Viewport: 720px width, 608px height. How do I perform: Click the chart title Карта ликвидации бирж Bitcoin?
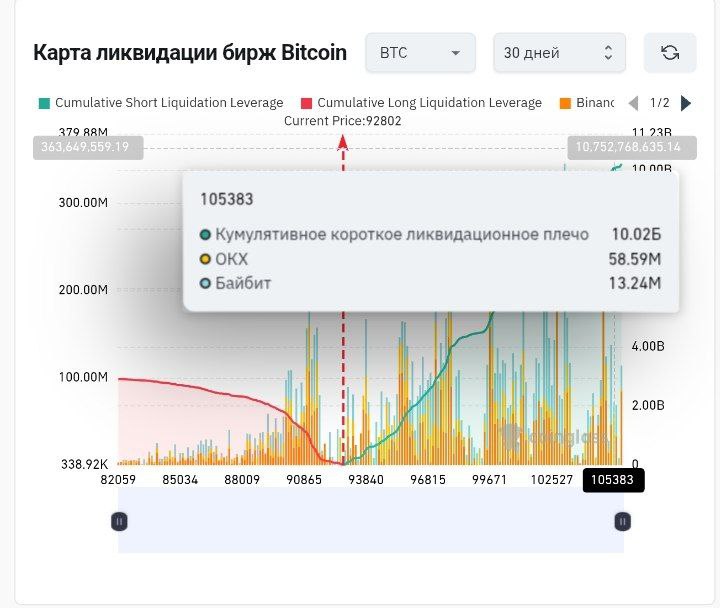point(190,52)
